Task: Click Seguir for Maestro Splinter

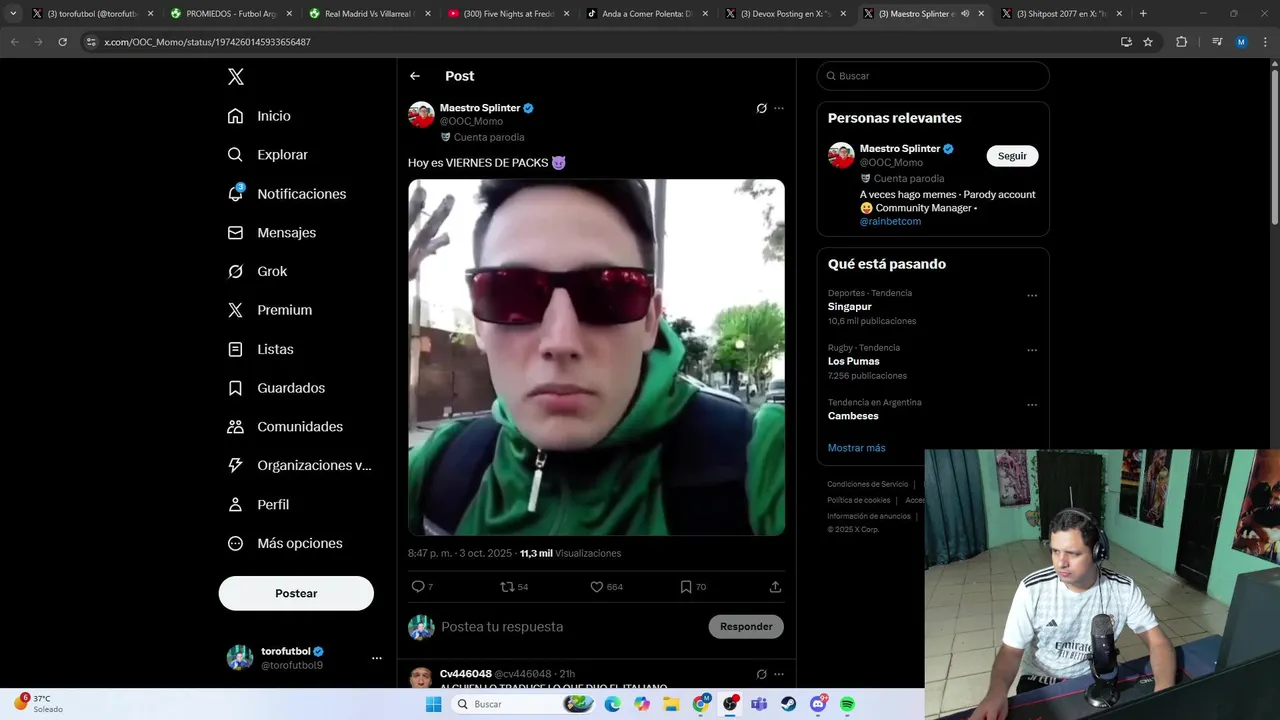Action: click(1012, 156)
